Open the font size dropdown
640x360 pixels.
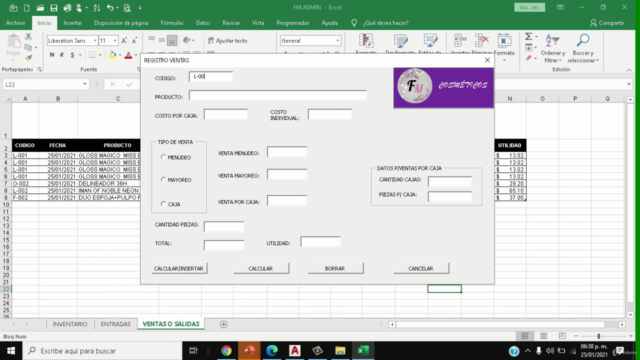115,40
